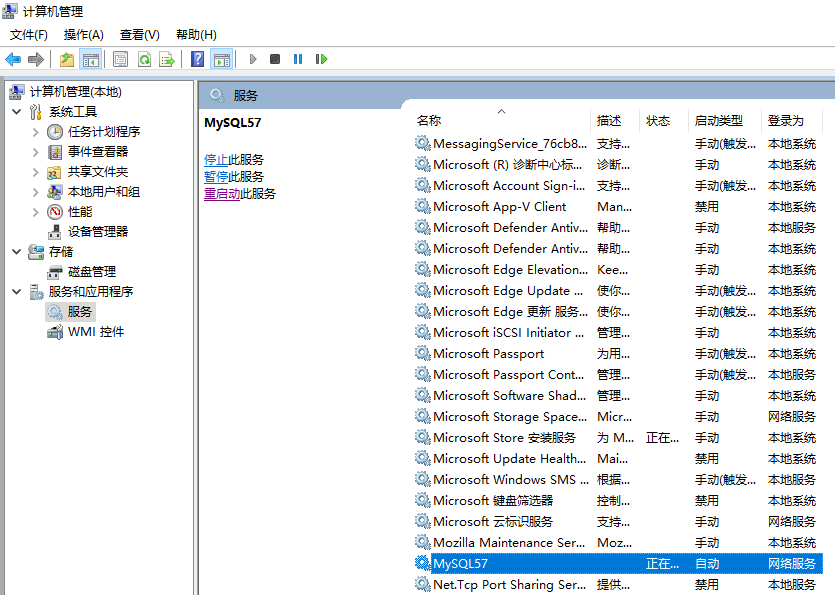Collapse the 服务和应用程序 tree node

(x=17, y=291)
